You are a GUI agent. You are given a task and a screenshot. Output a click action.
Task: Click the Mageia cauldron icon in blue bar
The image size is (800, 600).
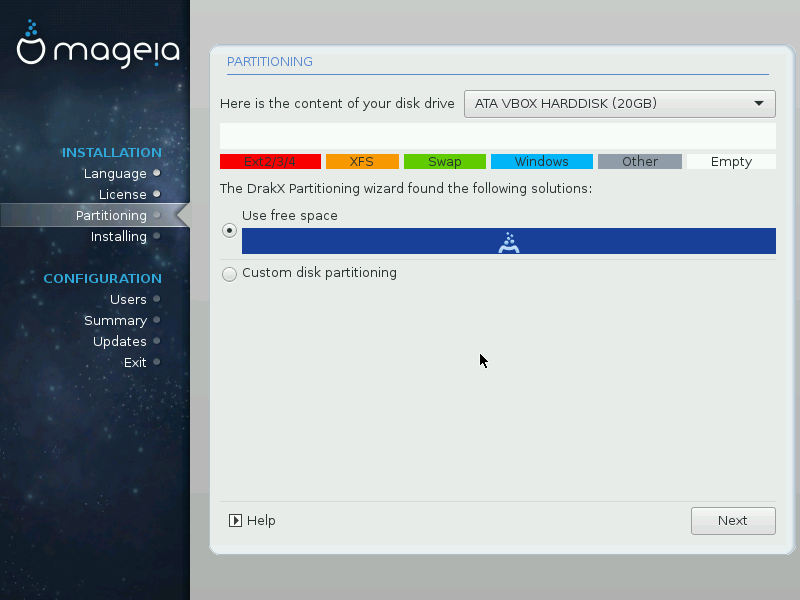[x=508, y=241]
